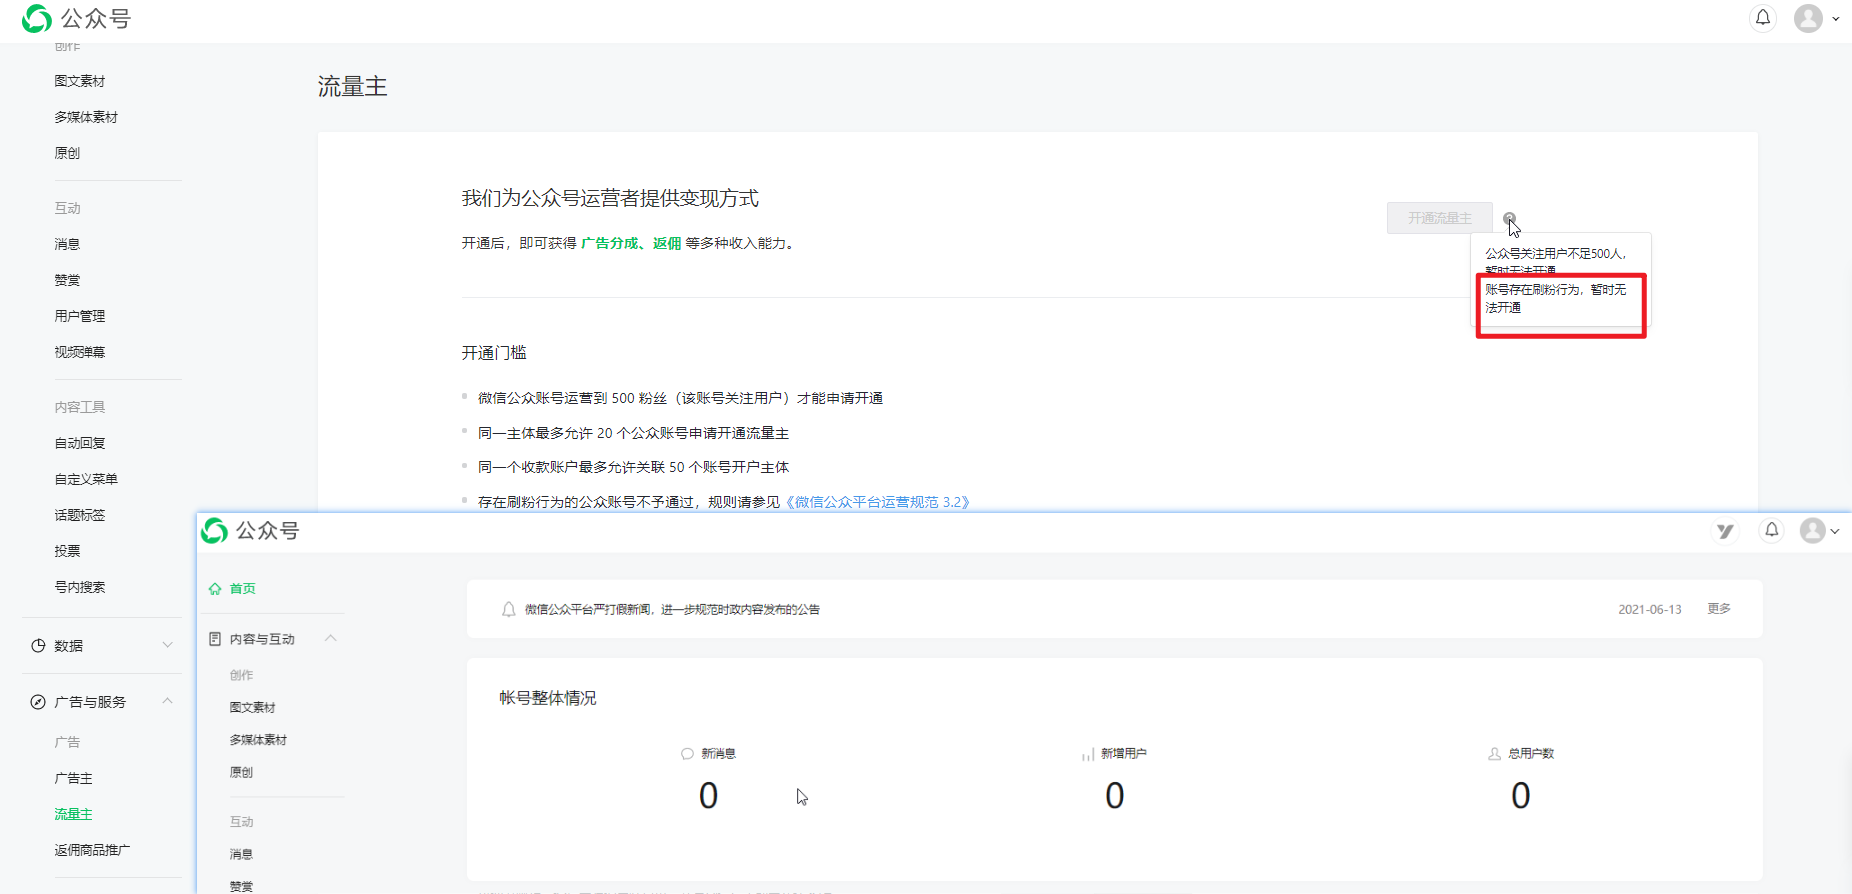Image resolution: width=1852 pixels, height=894 pixels.
Task: Select 投票 in the sidebar
Action: pyautogui.click(x=67, y=551)
